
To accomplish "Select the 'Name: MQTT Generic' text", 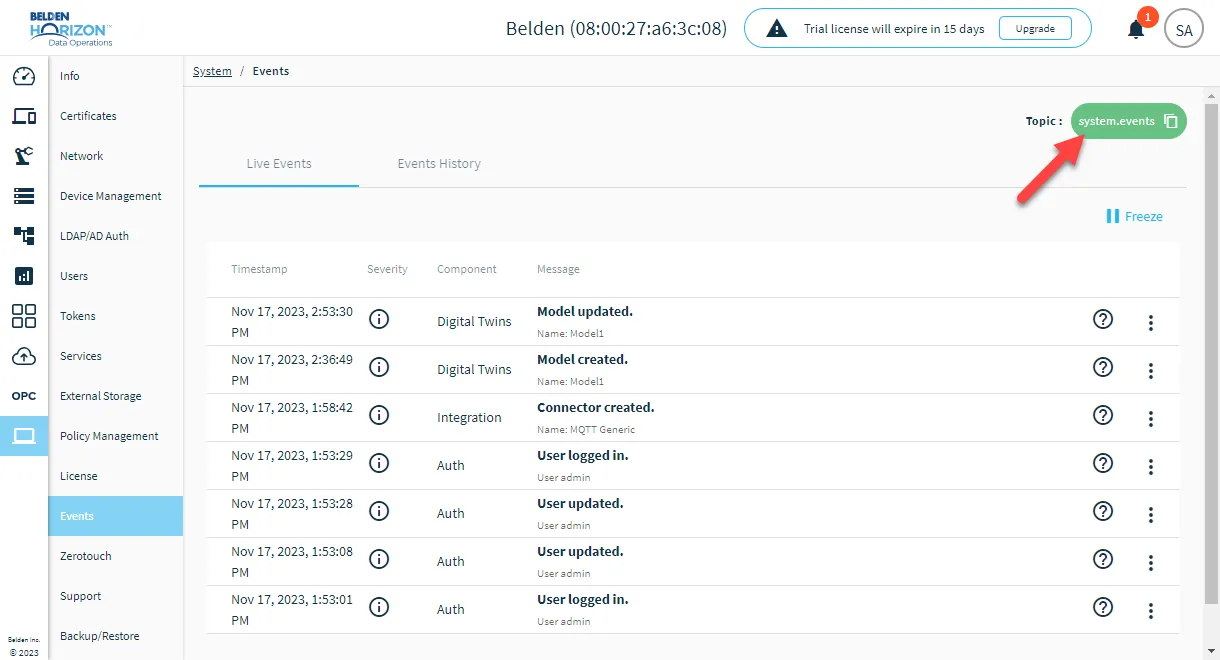I will click(x=586, y=430).
